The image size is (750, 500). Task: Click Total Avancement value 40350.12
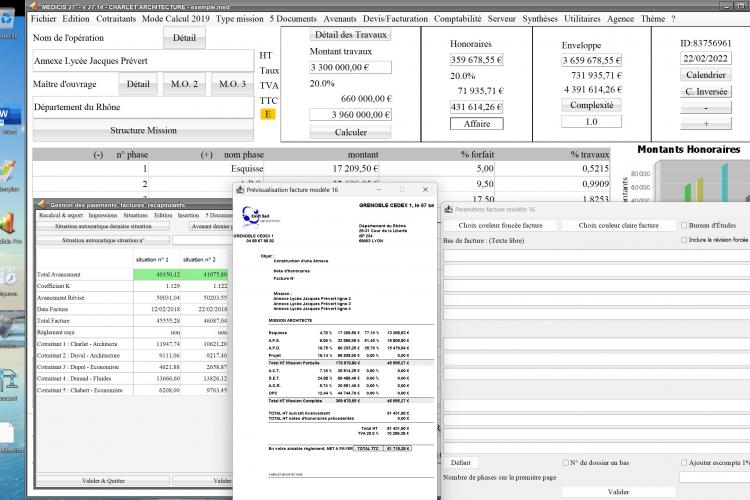coord(157,275)
